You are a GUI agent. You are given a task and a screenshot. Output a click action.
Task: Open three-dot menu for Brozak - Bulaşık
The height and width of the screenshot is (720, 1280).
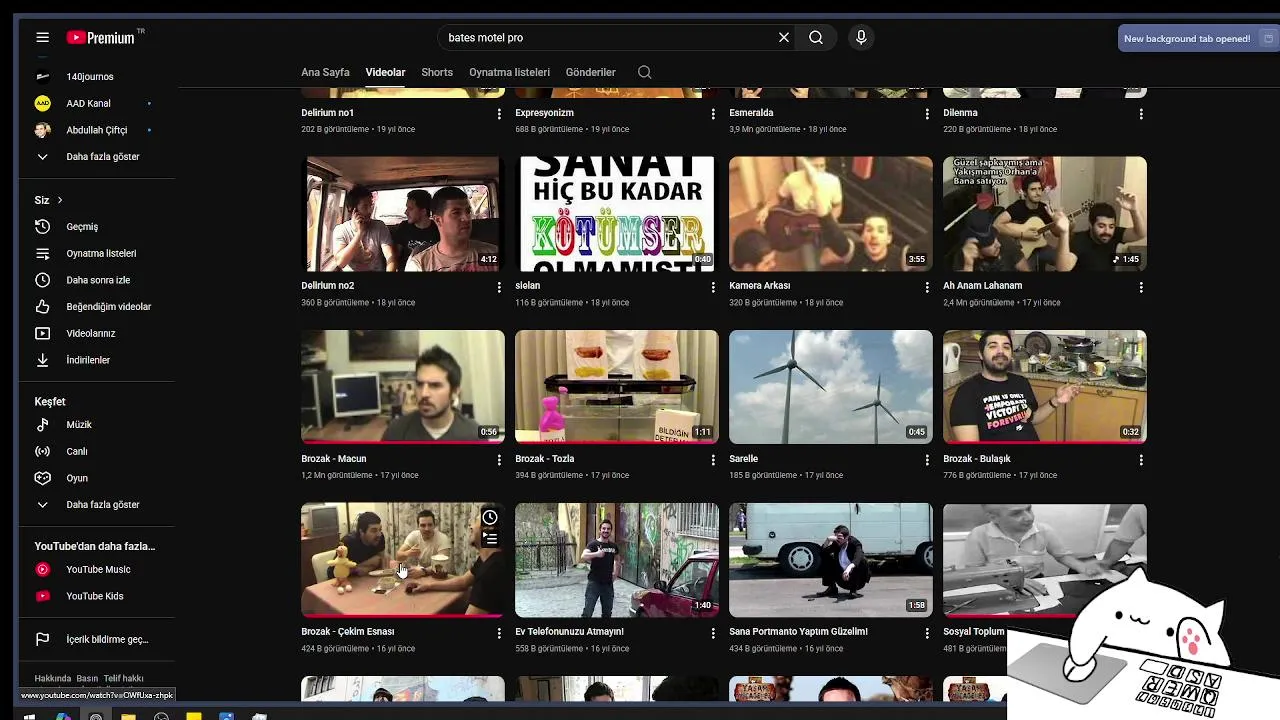(x=1141, y=460)
